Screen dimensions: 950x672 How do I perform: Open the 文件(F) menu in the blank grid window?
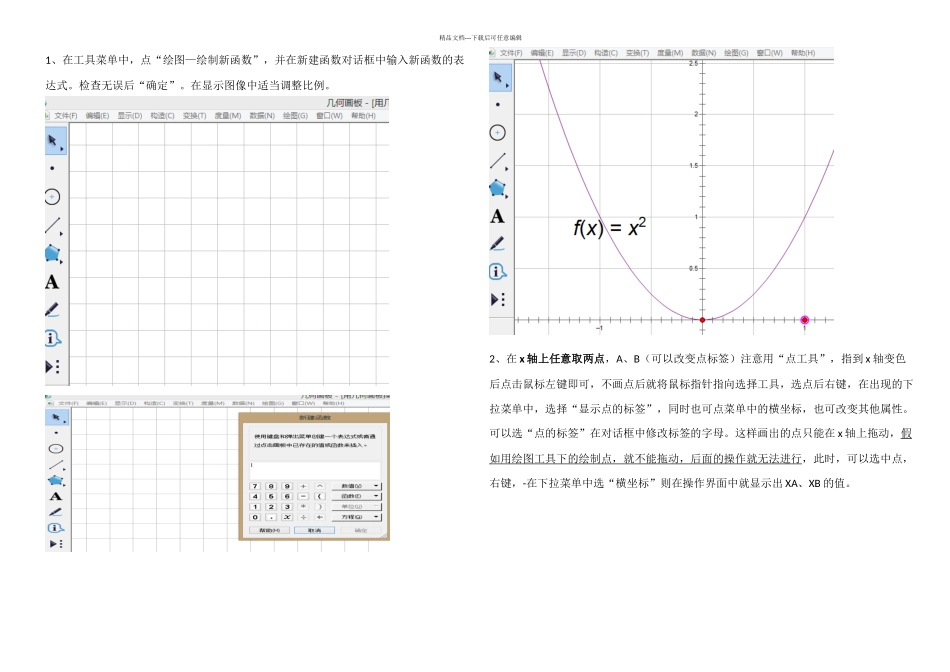pos(65,116)
